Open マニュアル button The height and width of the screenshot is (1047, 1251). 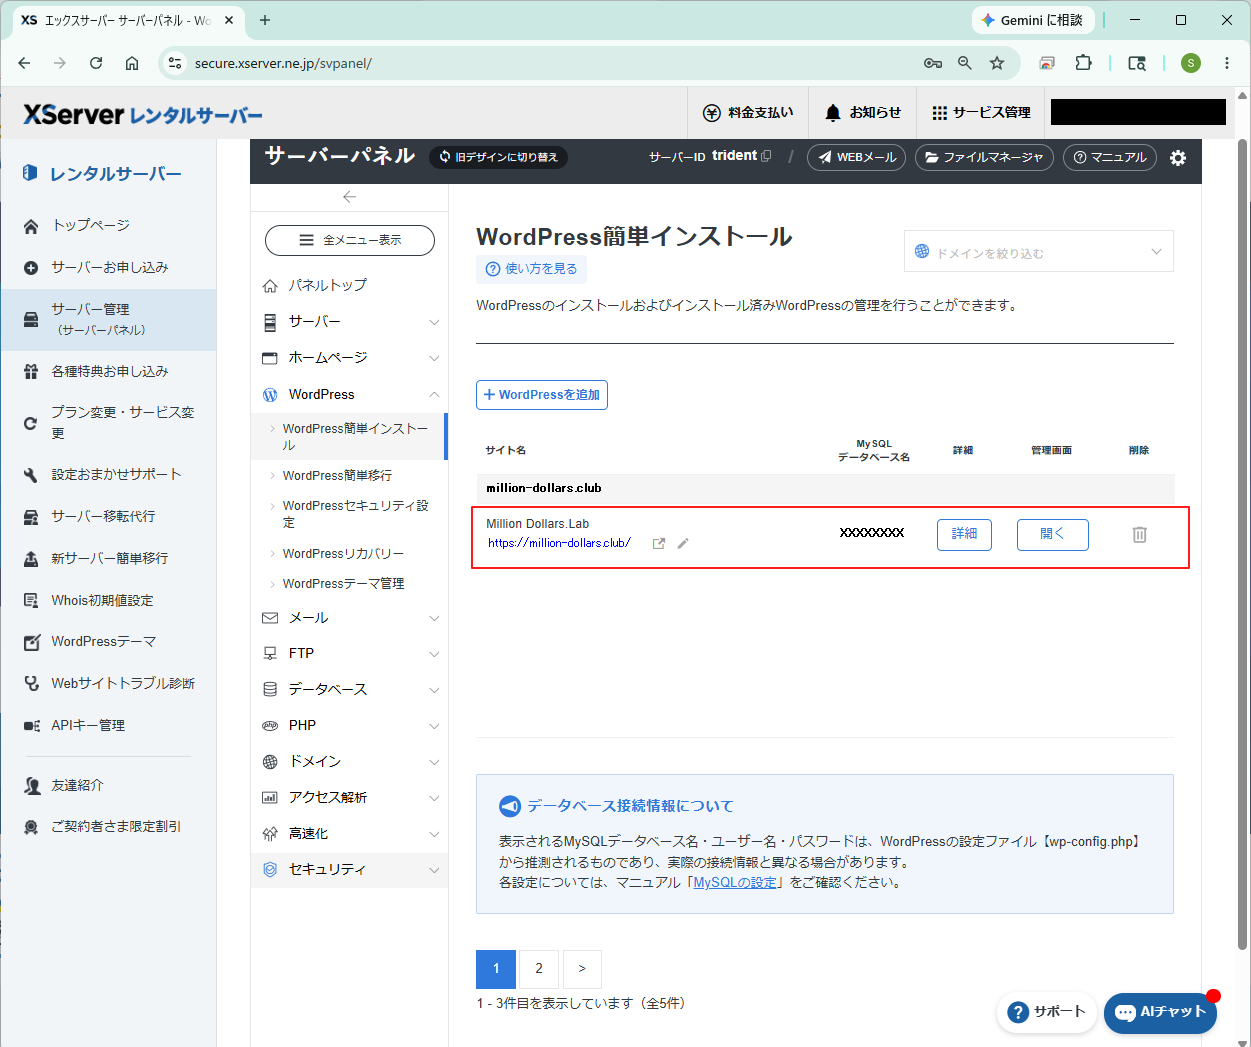(1110, 157)
